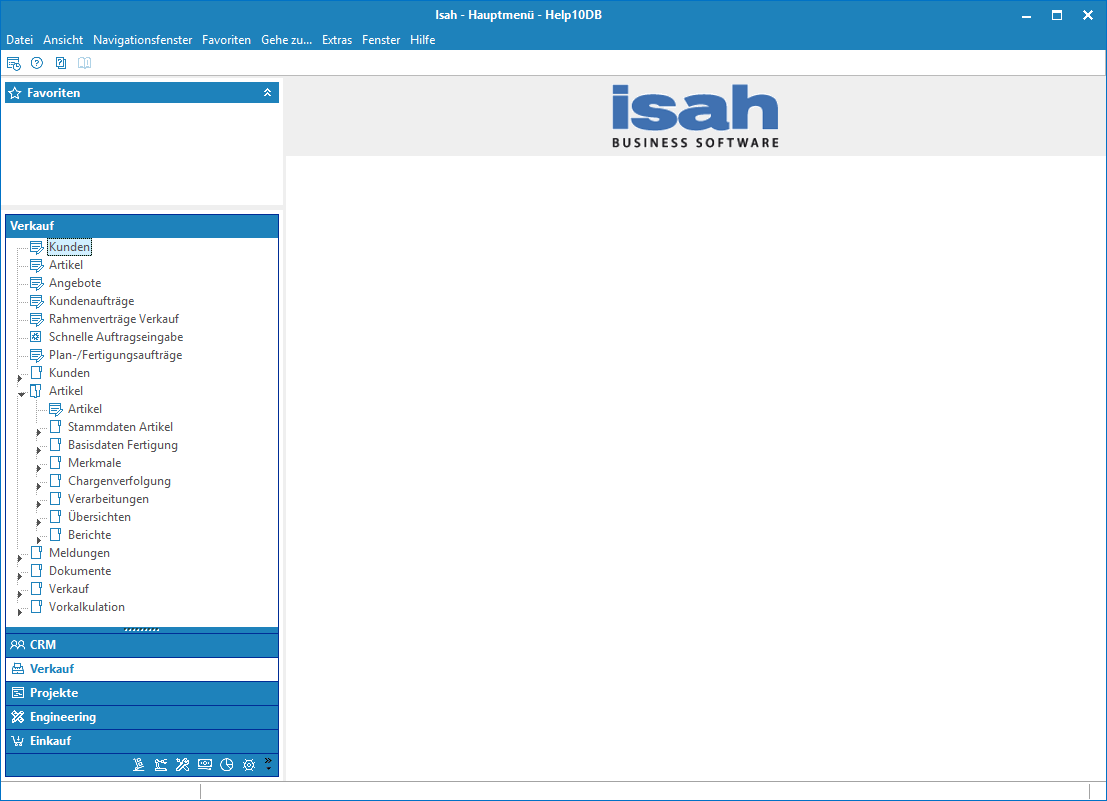Open the Ansicht menu
Image resolution: width=1107 pixels, height=801 pixels.
pos(63,40)
